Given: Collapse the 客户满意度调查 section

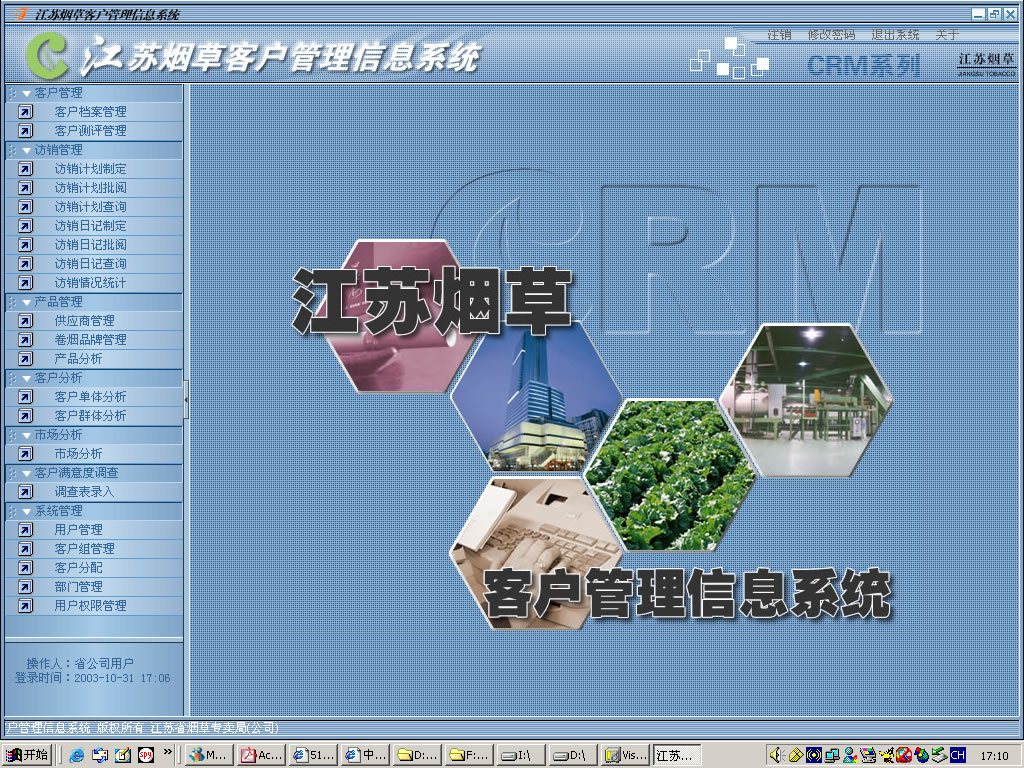Looking at the screenshot, I should (27, 473).
